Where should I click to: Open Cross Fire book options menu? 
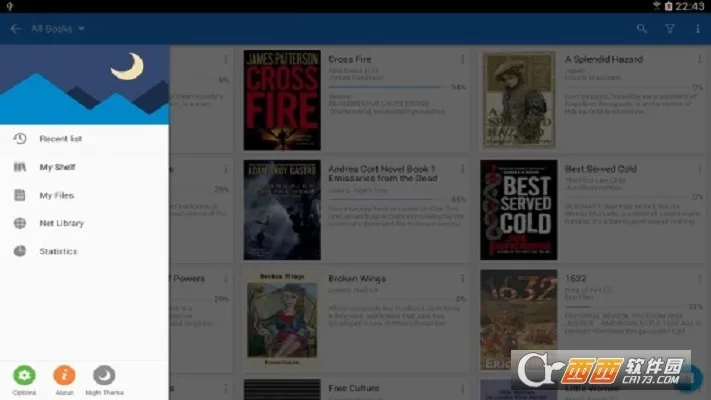462,60
